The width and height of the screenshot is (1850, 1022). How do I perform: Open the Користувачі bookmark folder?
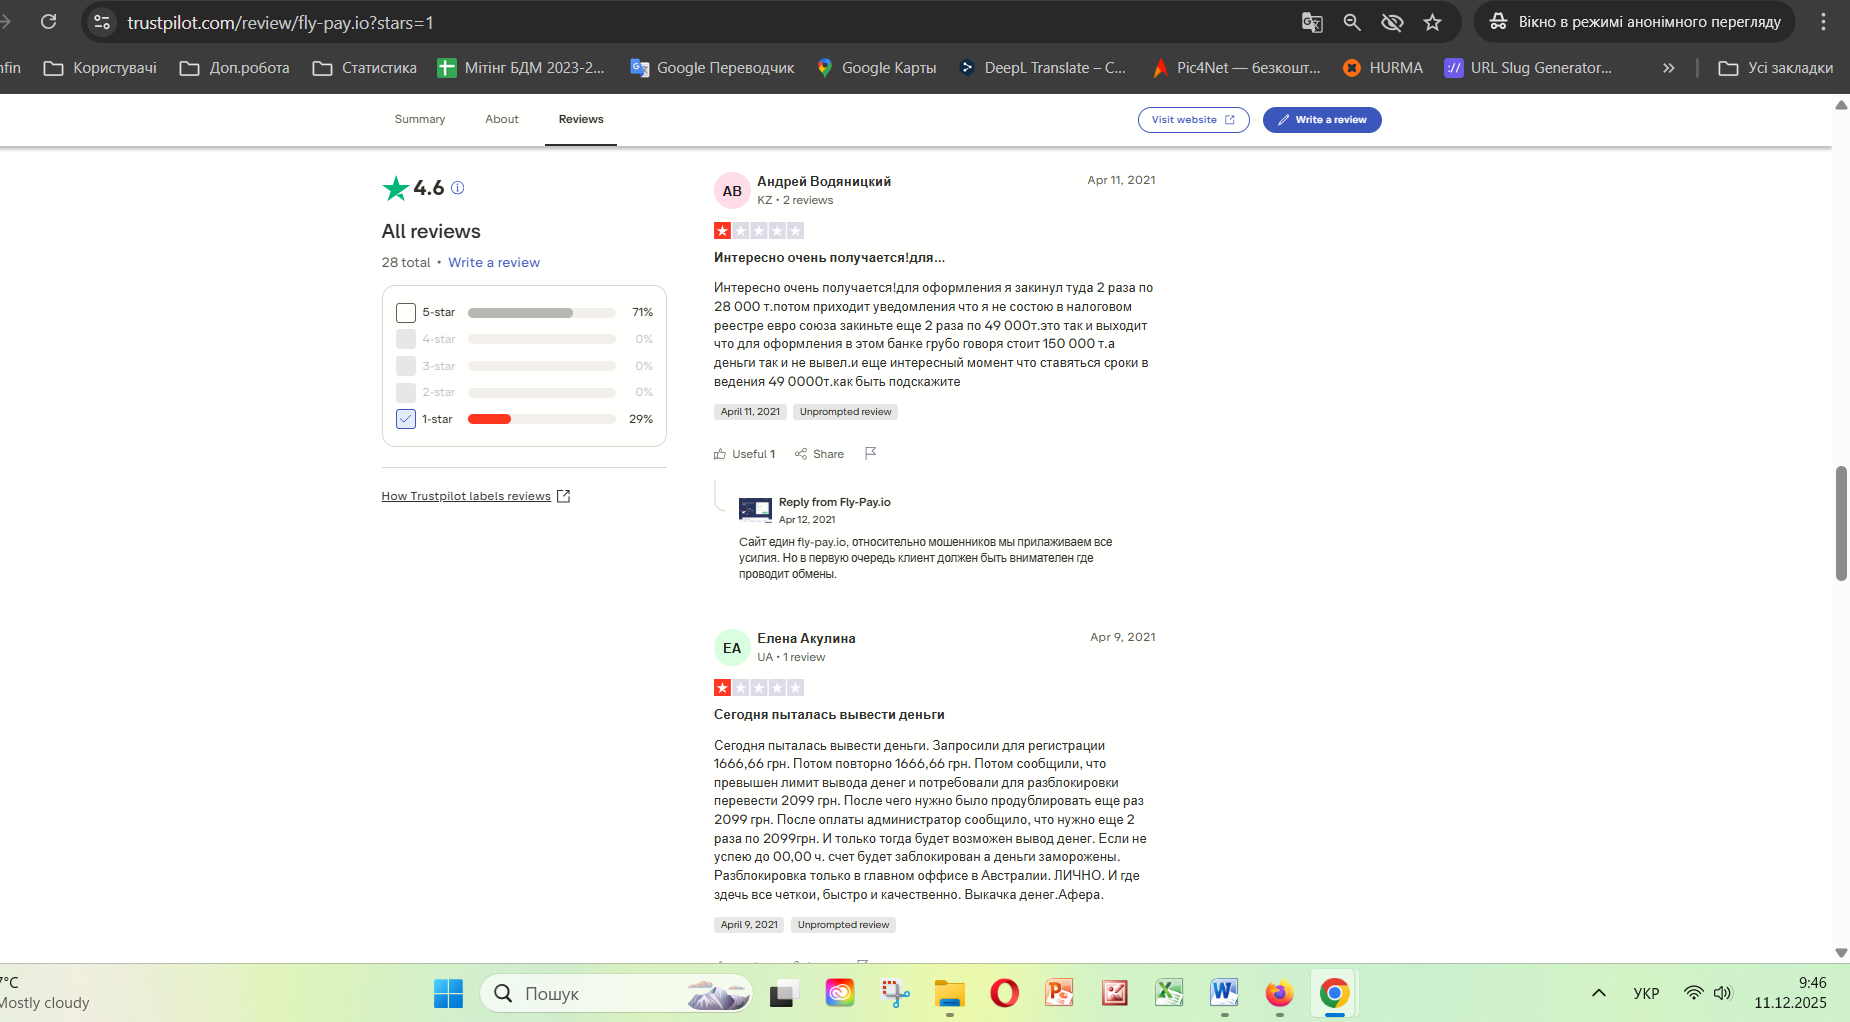[100, 68]
